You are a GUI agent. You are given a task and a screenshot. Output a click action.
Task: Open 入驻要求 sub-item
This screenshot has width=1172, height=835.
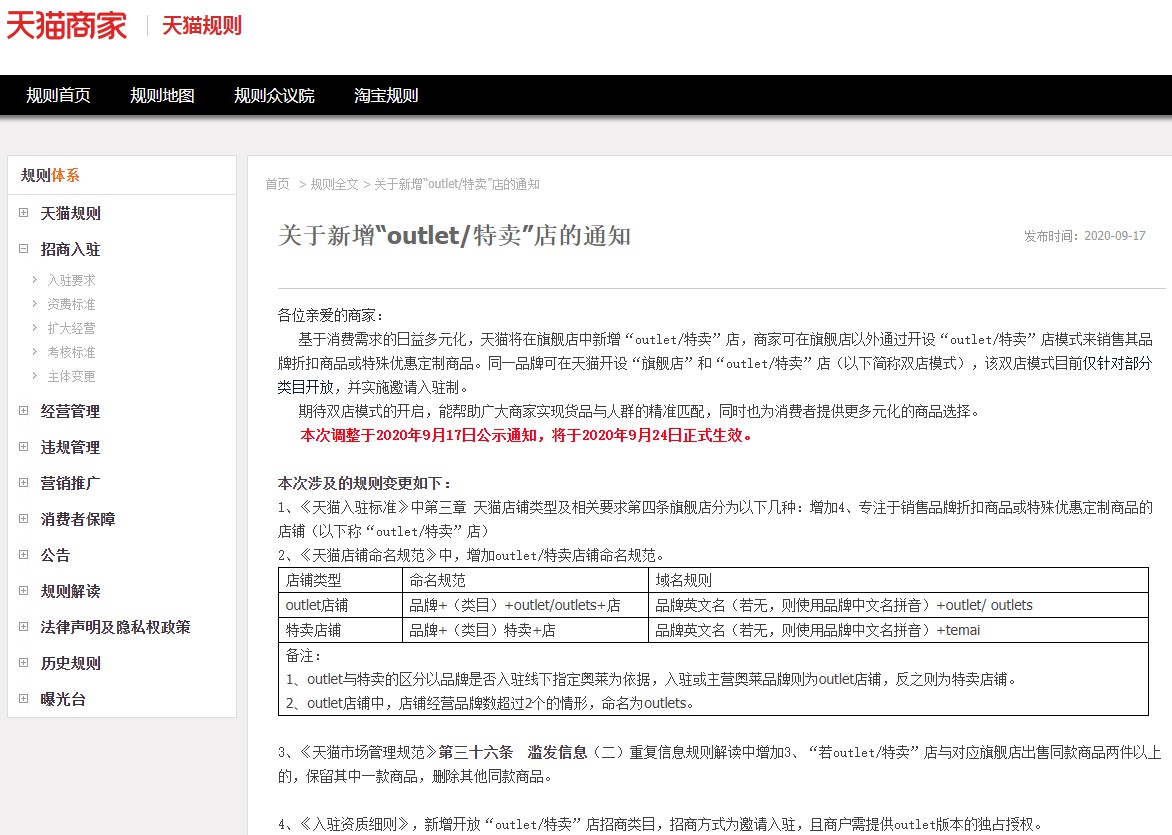71,280
